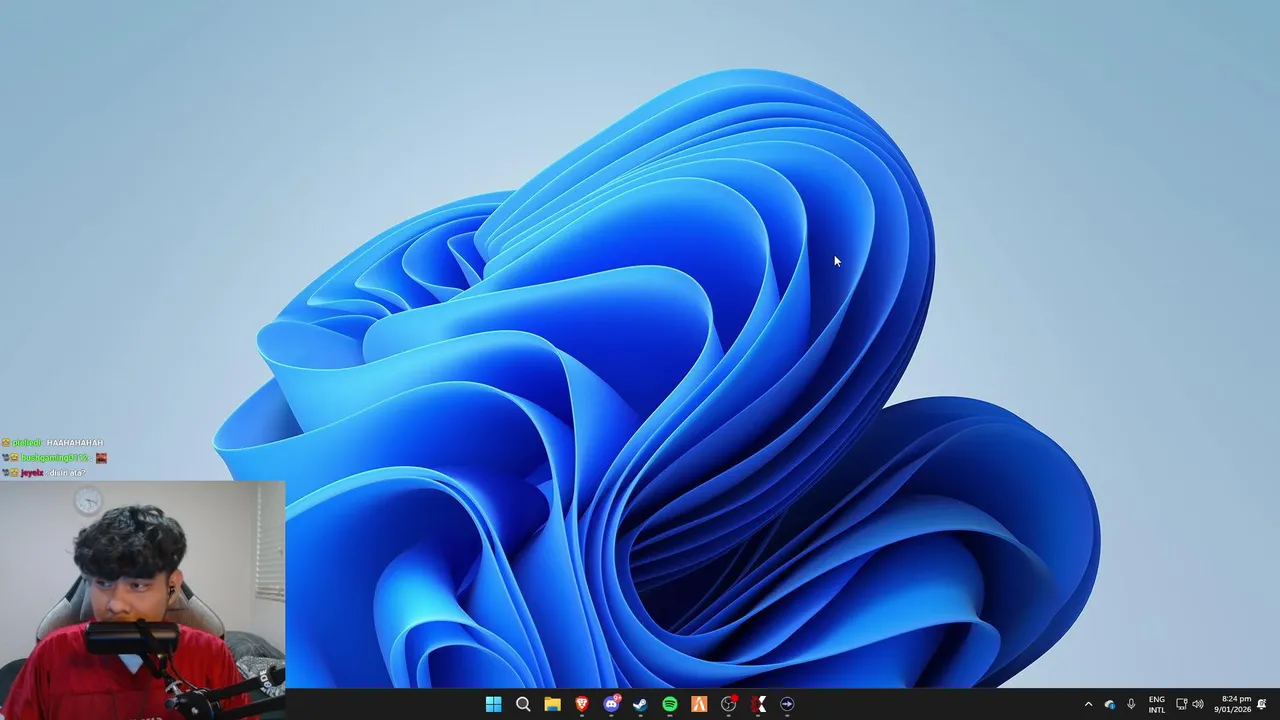
Task: Open Spotify from the taskbar
Action: tap(670, 704)
